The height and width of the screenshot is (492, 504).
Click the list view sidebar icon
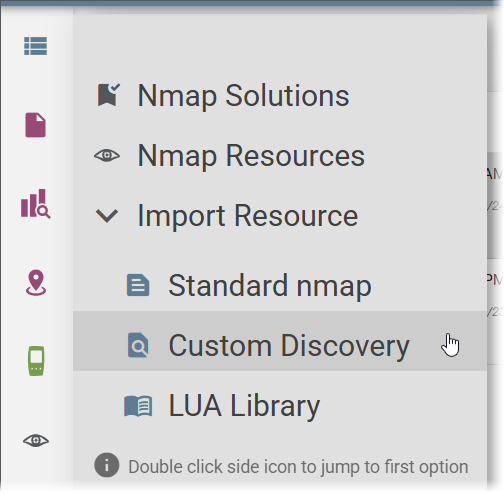35,46
